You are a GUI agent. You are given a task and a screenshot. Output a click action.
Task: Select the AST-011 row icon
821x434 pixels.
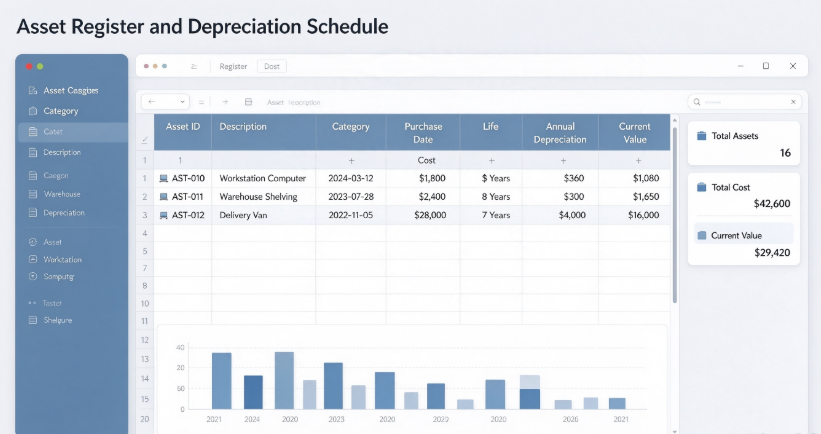(x=163, y=197)
